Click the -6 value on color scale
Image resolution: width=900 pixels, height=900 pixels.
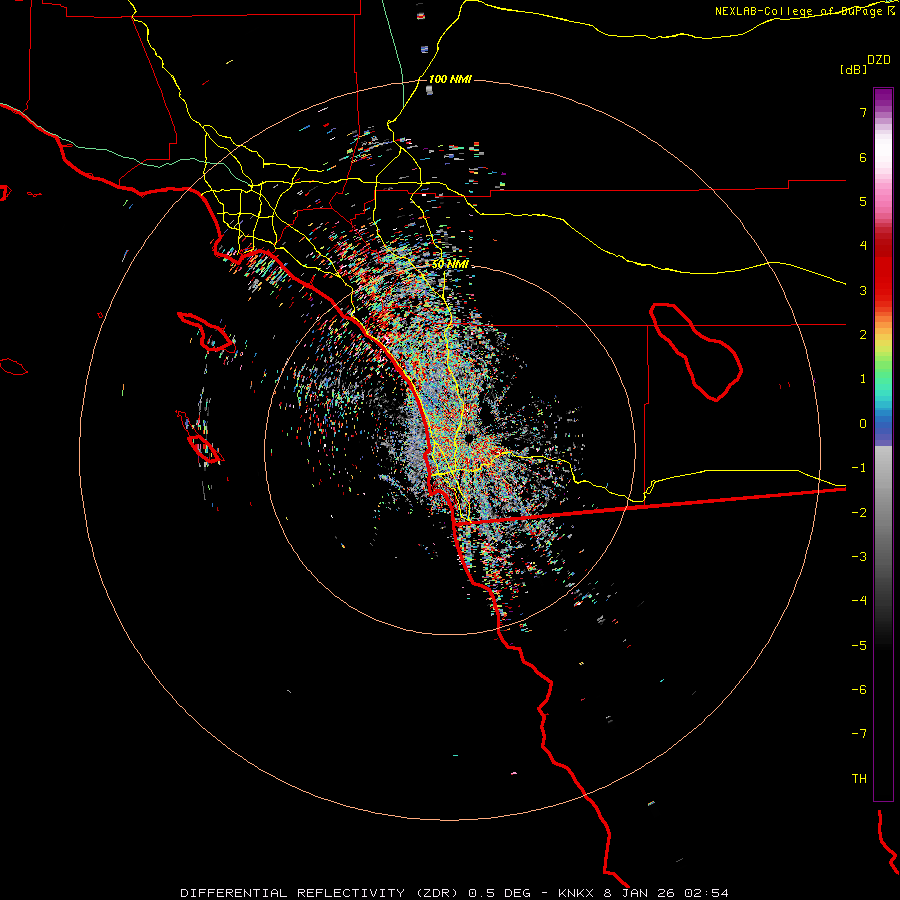[859, 689]
